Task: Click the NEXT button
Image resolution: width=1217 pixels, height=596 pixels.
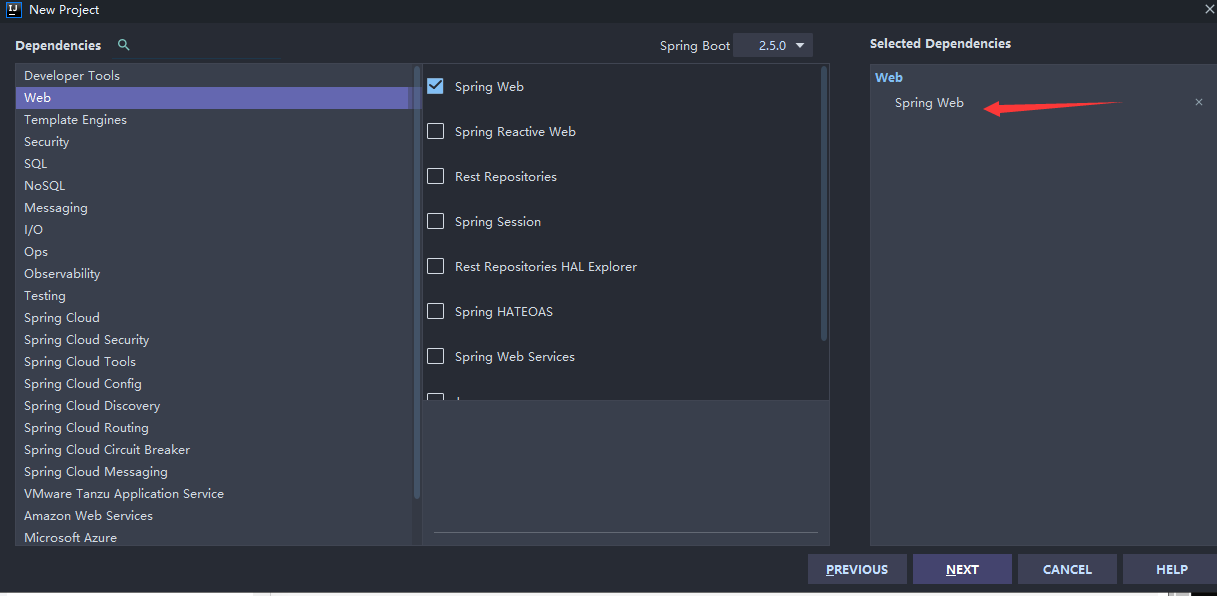Action: click(x=962, y=569)
